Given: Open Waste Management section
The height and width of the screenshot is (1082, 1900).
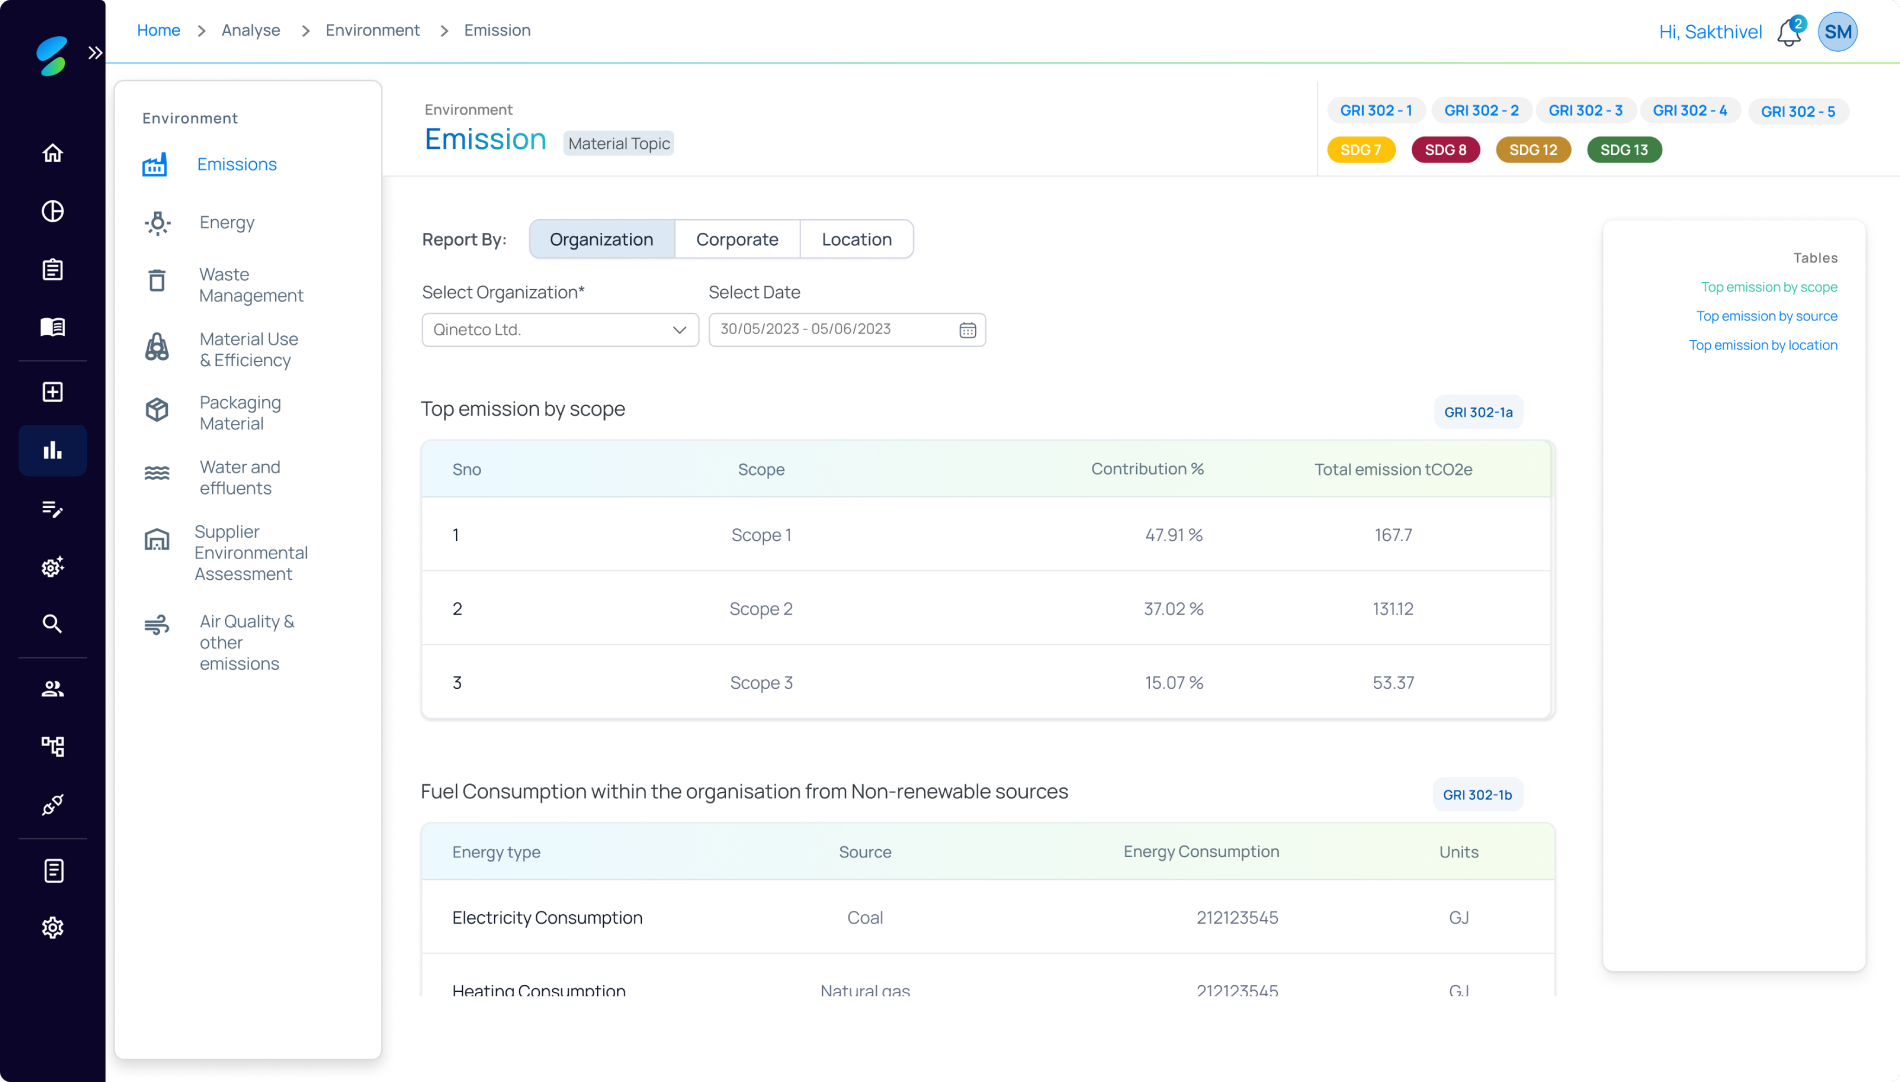Looking at the screenshot, I should [x=250, y=285].
